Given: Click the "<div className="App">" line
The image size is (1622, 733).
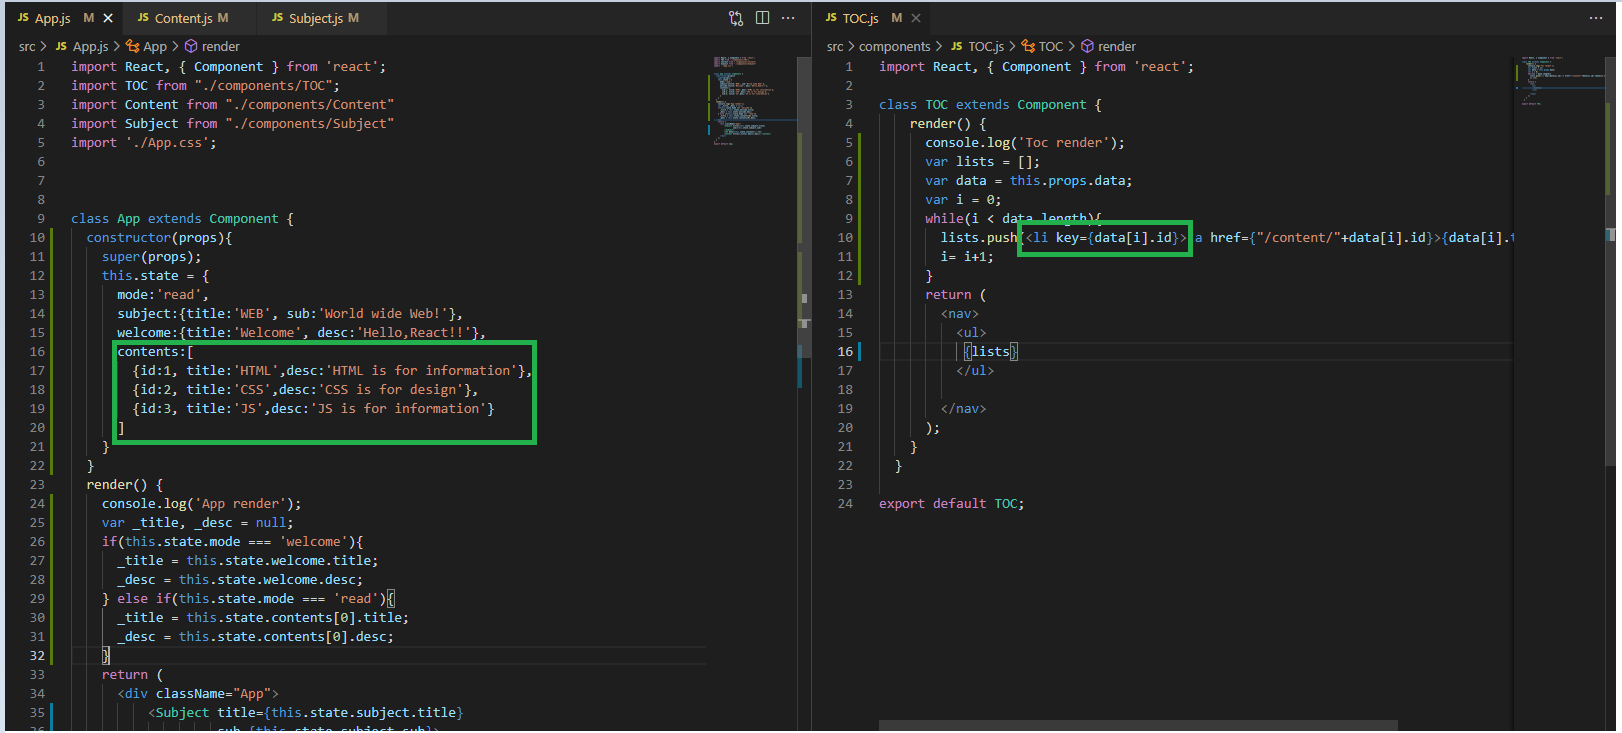Looking at the screenshot, I should pos(198,694).
